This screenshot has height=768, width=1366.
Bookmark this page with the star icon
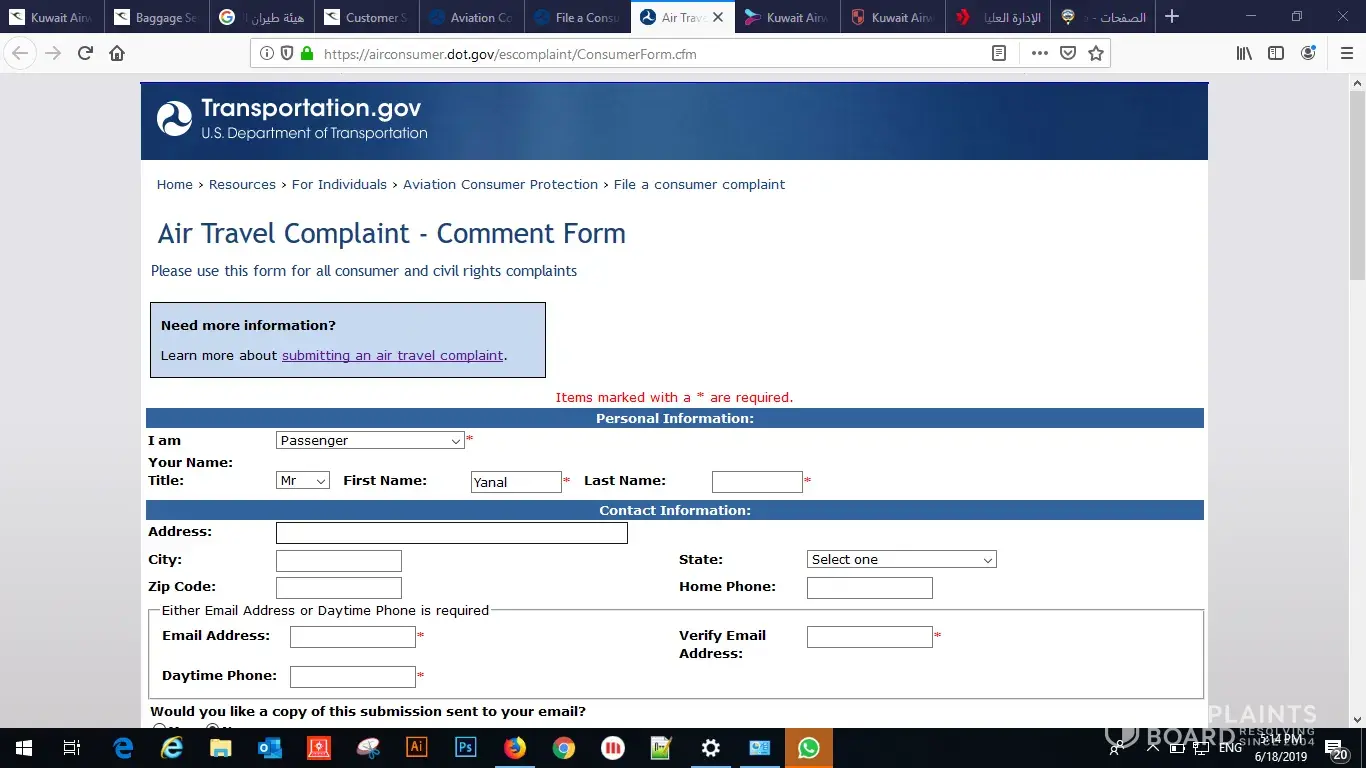(x=1096, y=54)
